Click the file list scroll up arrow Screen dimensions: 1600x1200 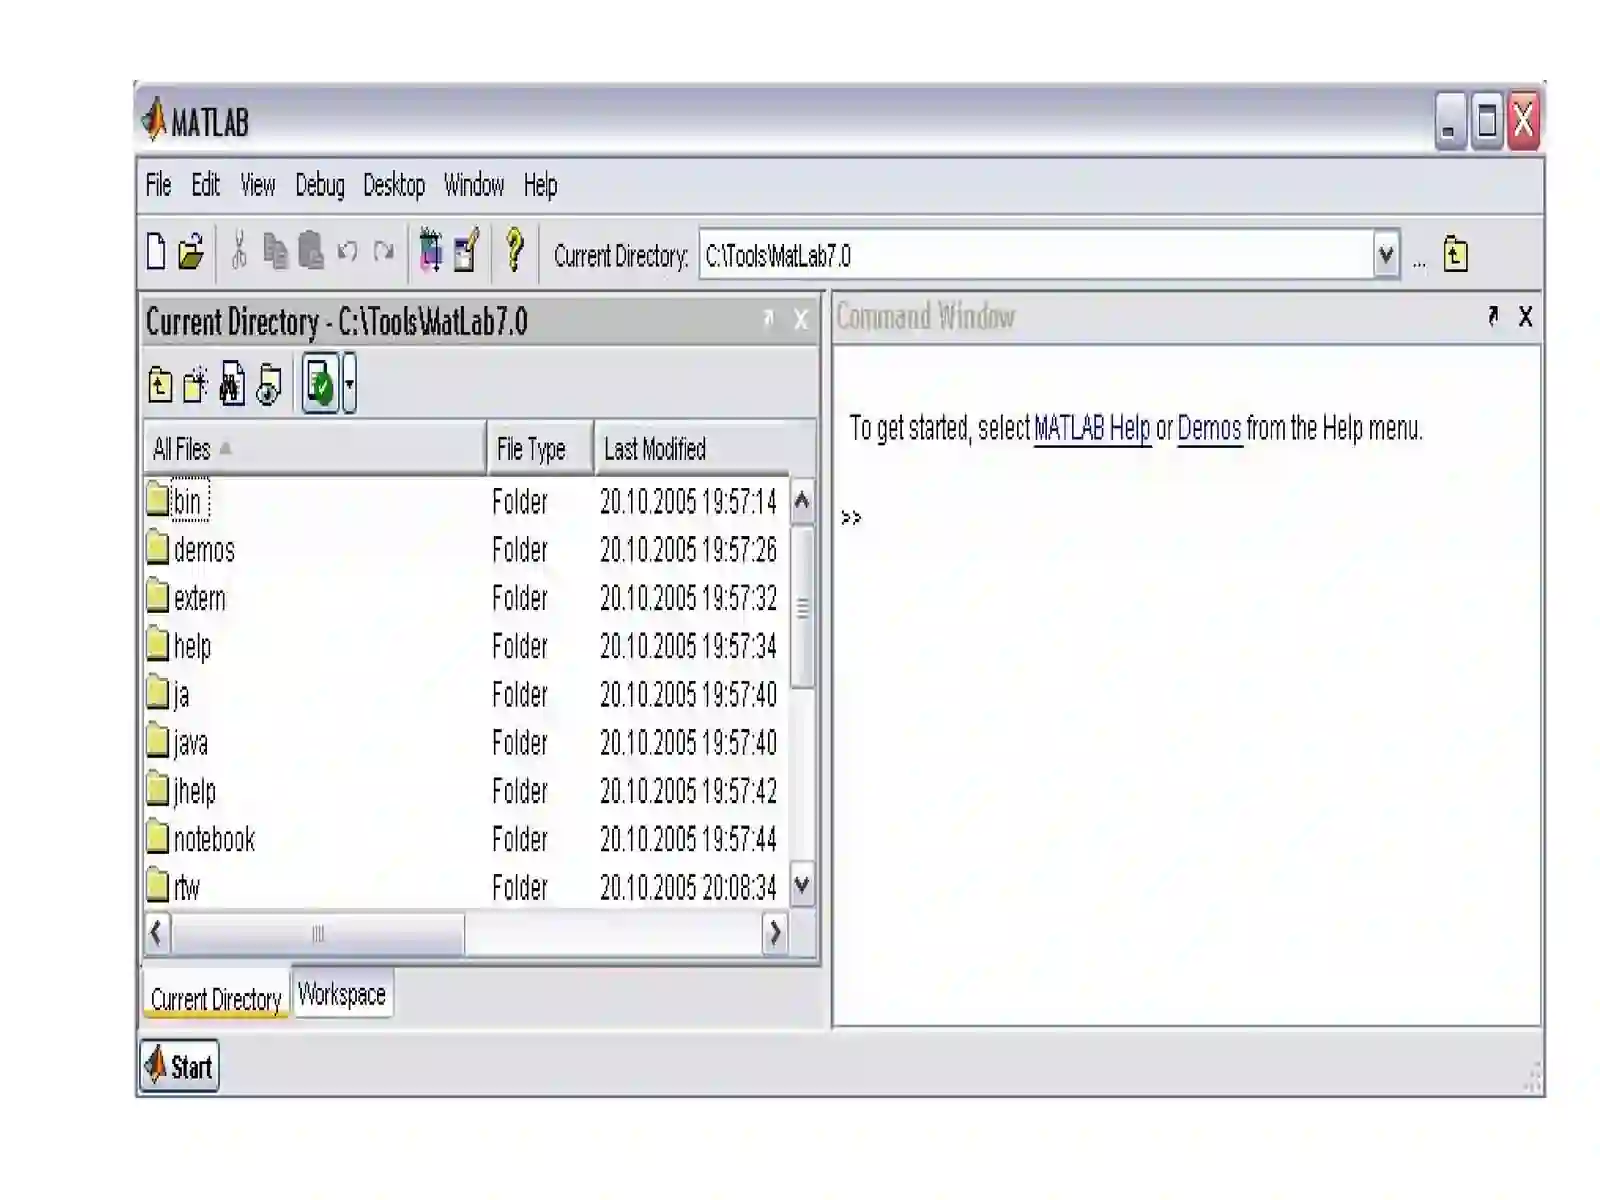[x=802, y=500]
